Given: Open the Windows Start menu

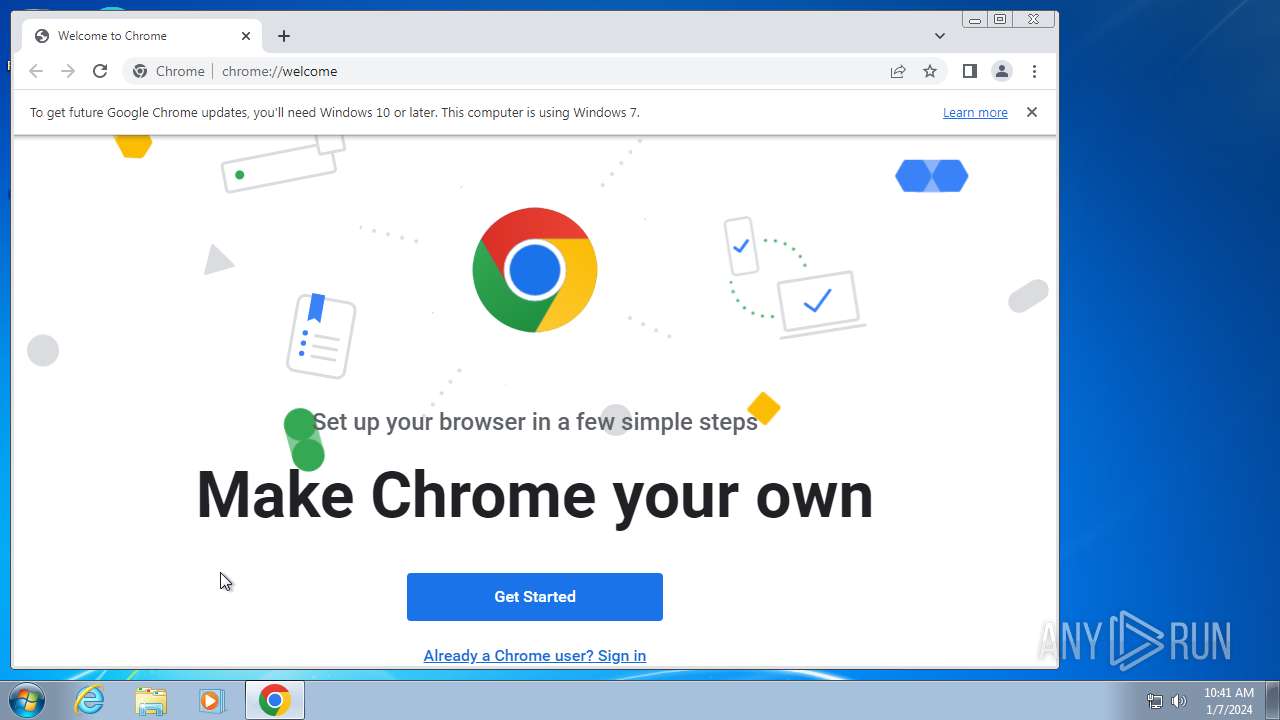Looking at the screenshot, I should pyautogui.click(x=27, y=701).
